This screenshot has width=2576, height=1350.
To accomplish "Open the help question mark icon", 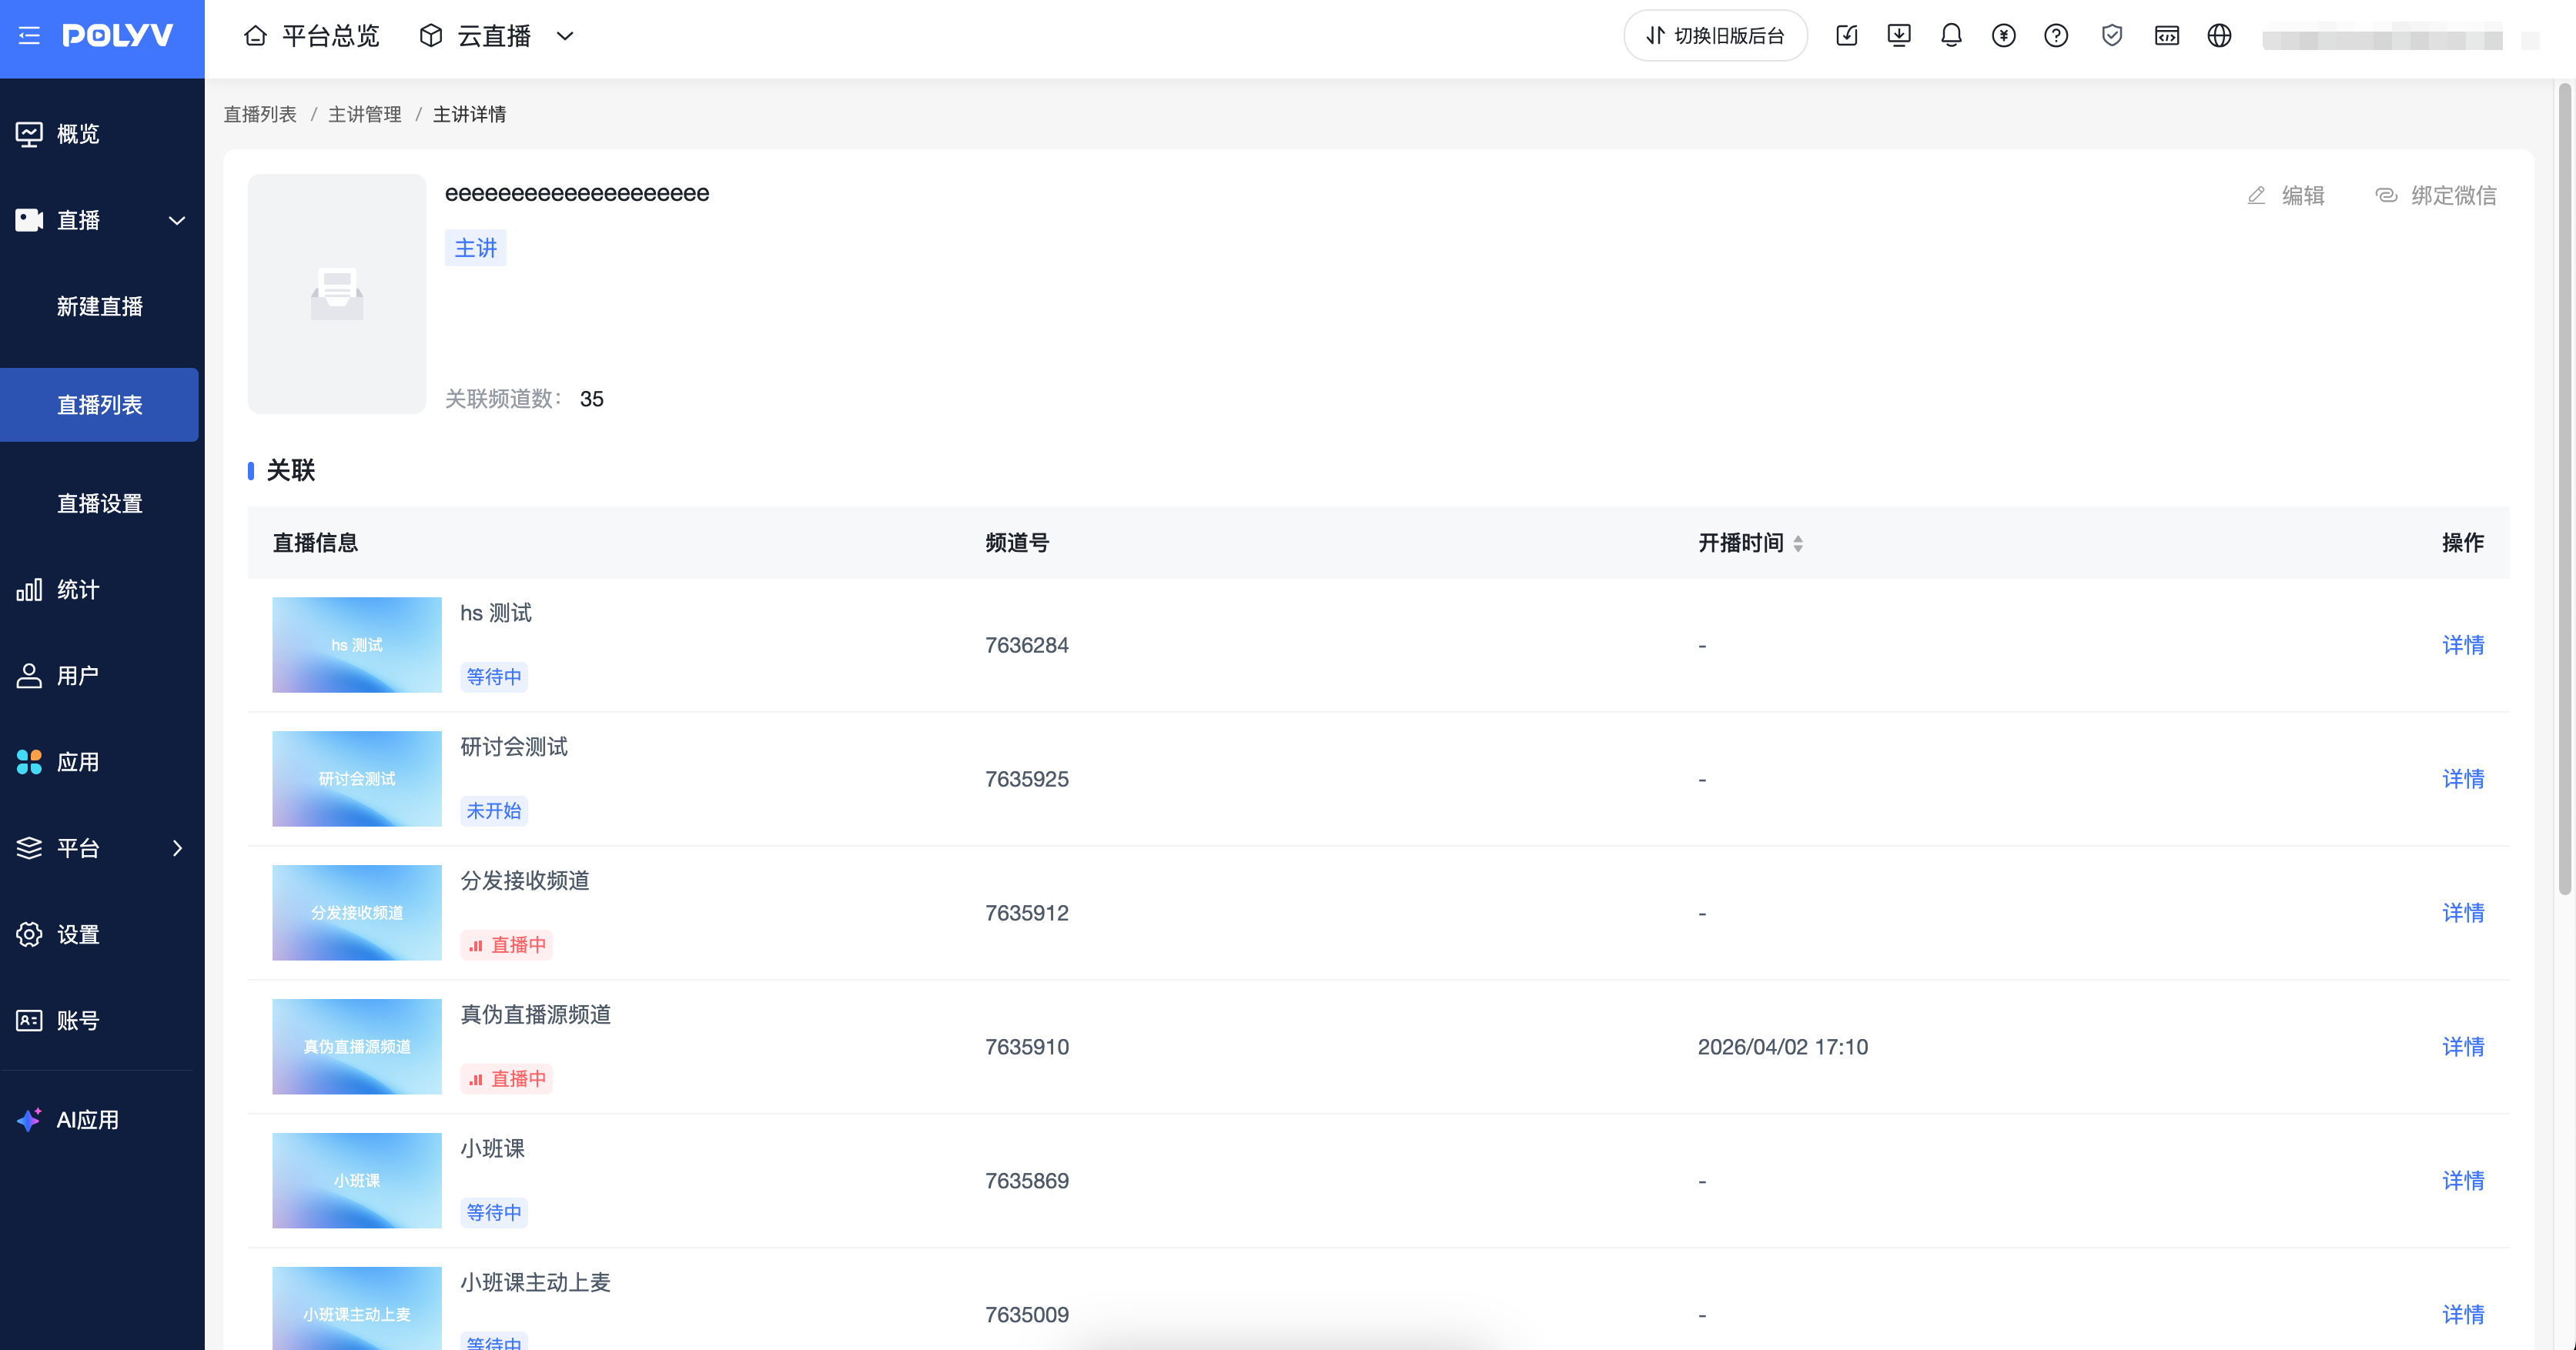I will [x=2056, y=36].
